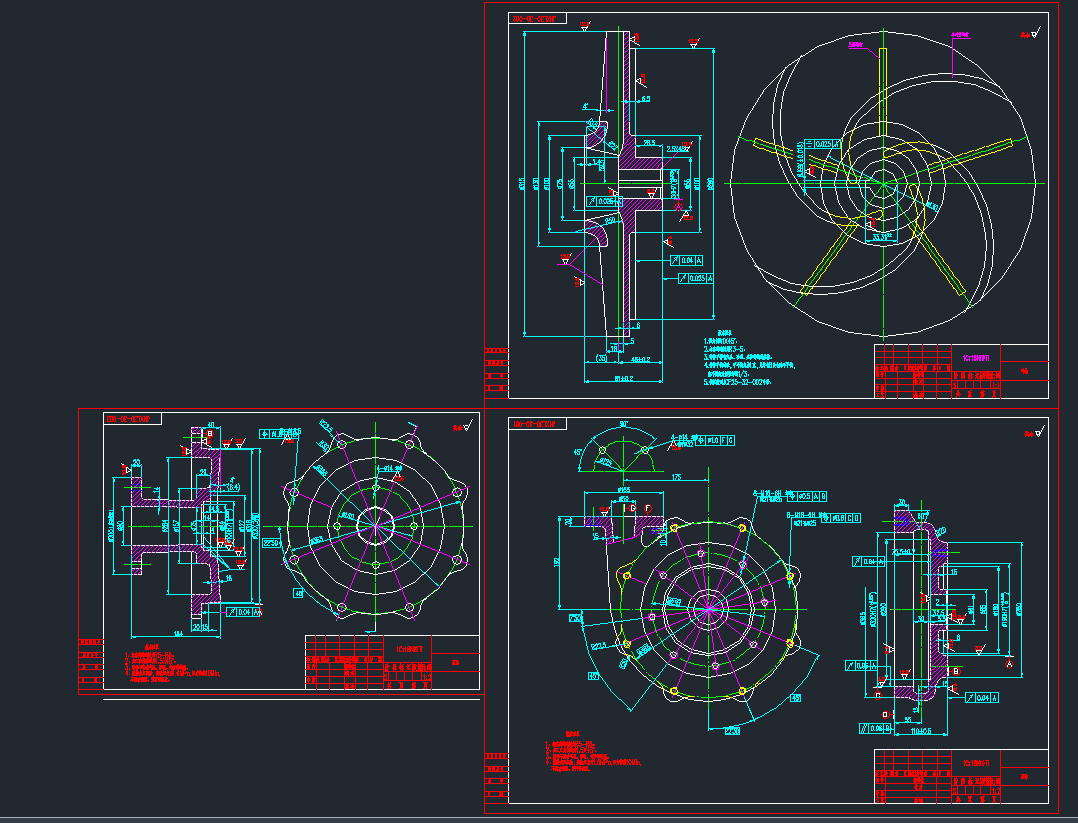
Task: Select the impeller front view center point
Action: (881, 183)
